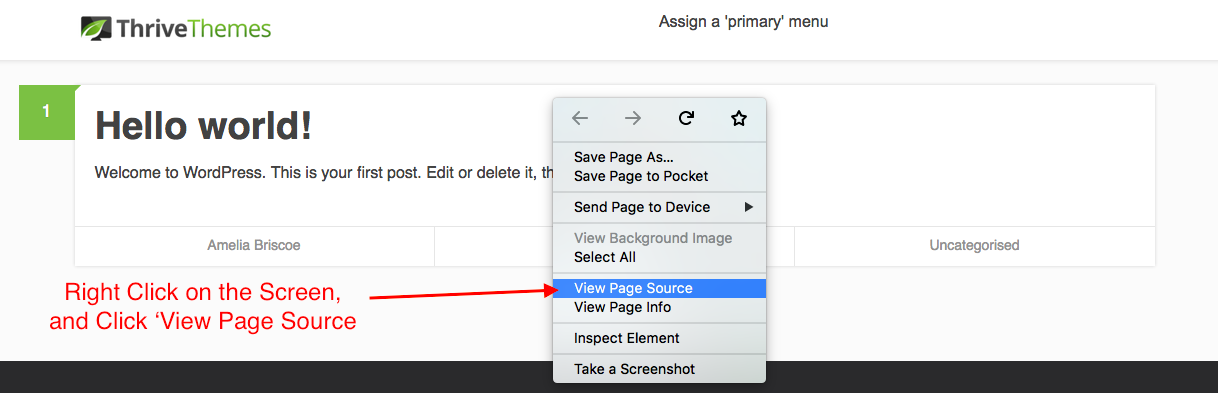Open the Uncategorised category link

tap(974, 245)
